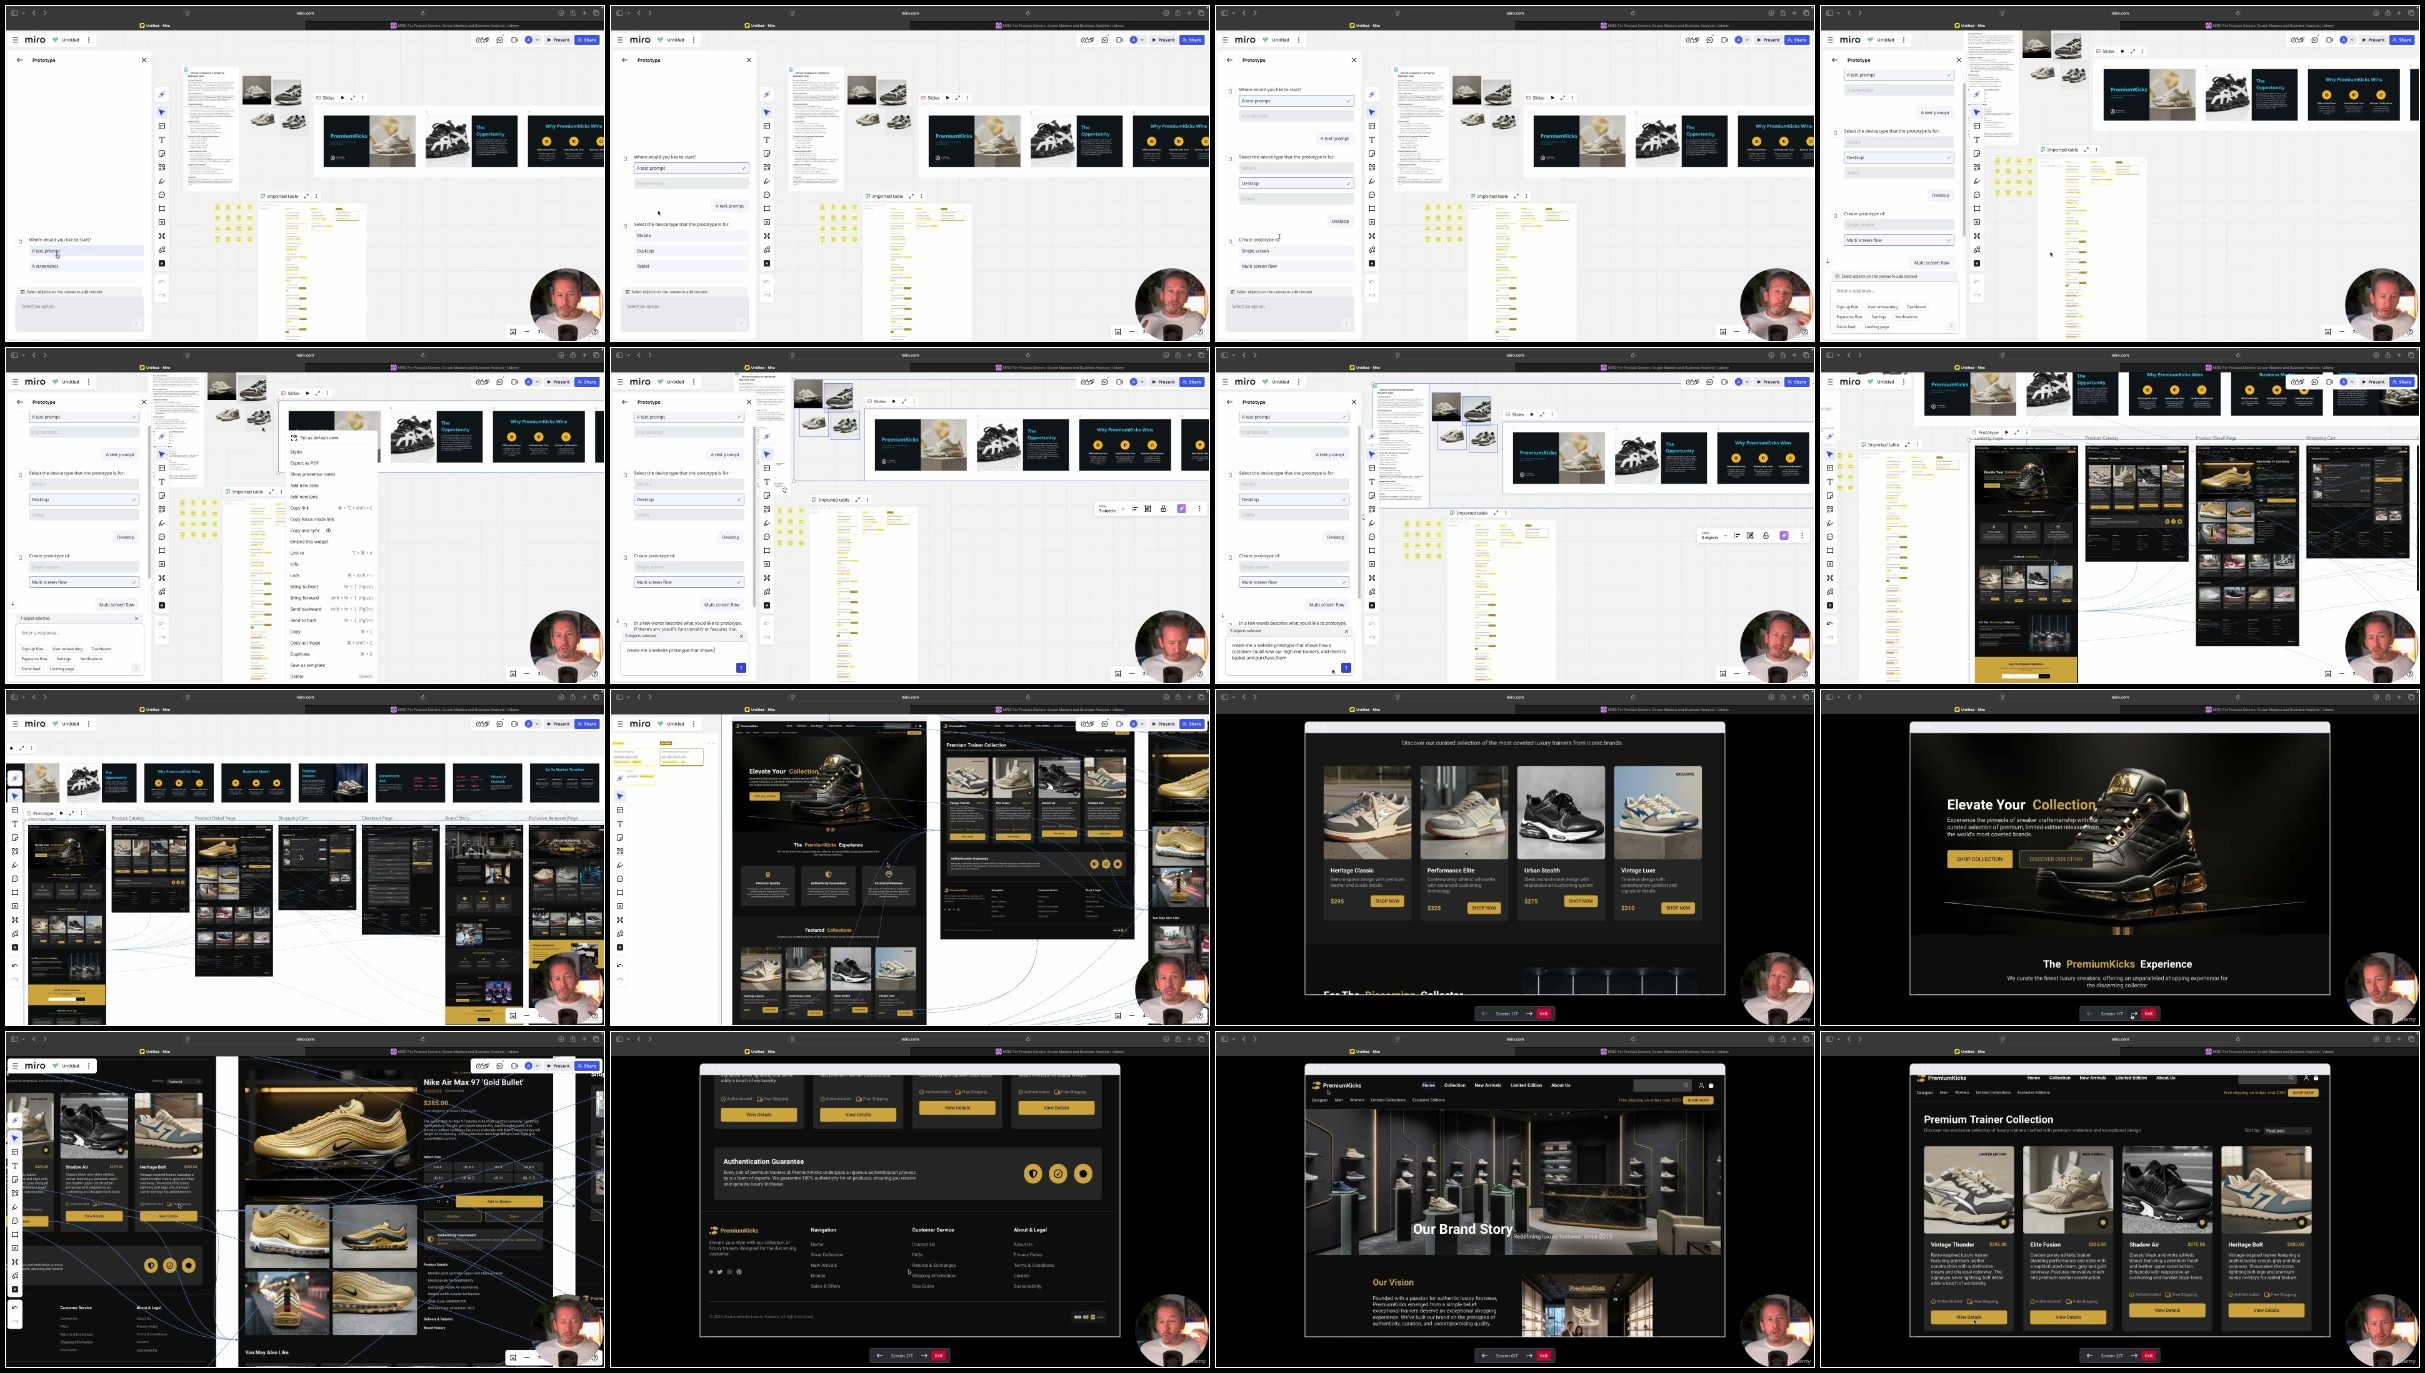Click previous-screen arrow beside Screen 6/7 label

pyautogui.click(x=1484, y=1355)
